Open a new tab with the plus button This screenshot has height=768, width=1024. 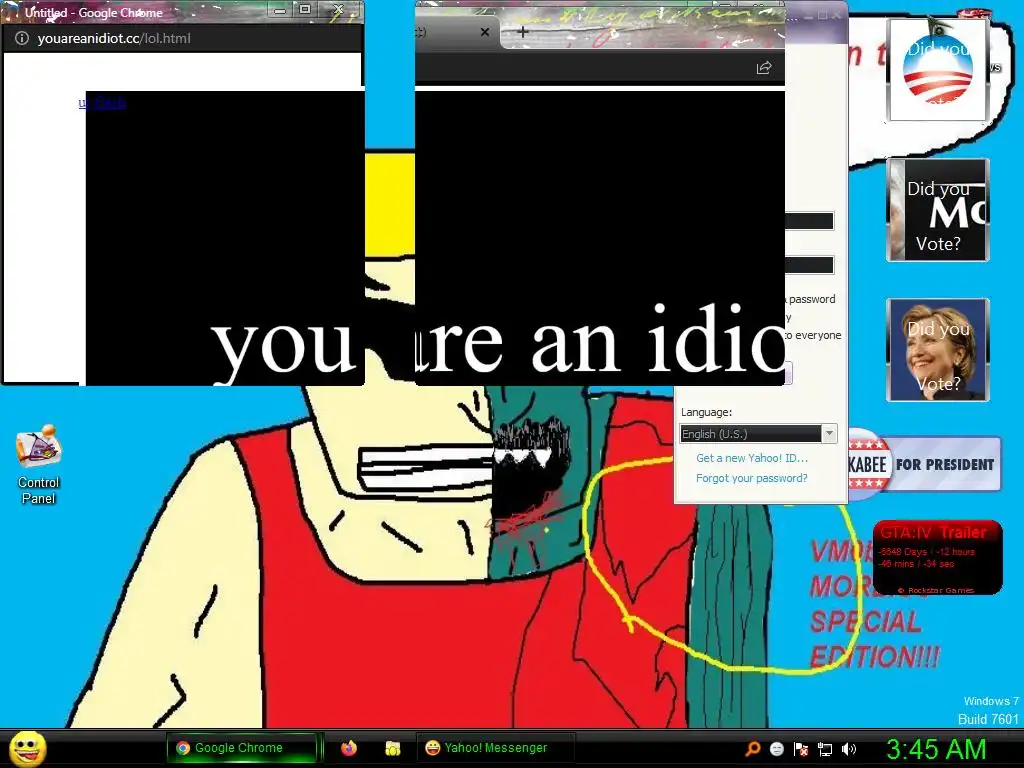click(x=522, y=31)
